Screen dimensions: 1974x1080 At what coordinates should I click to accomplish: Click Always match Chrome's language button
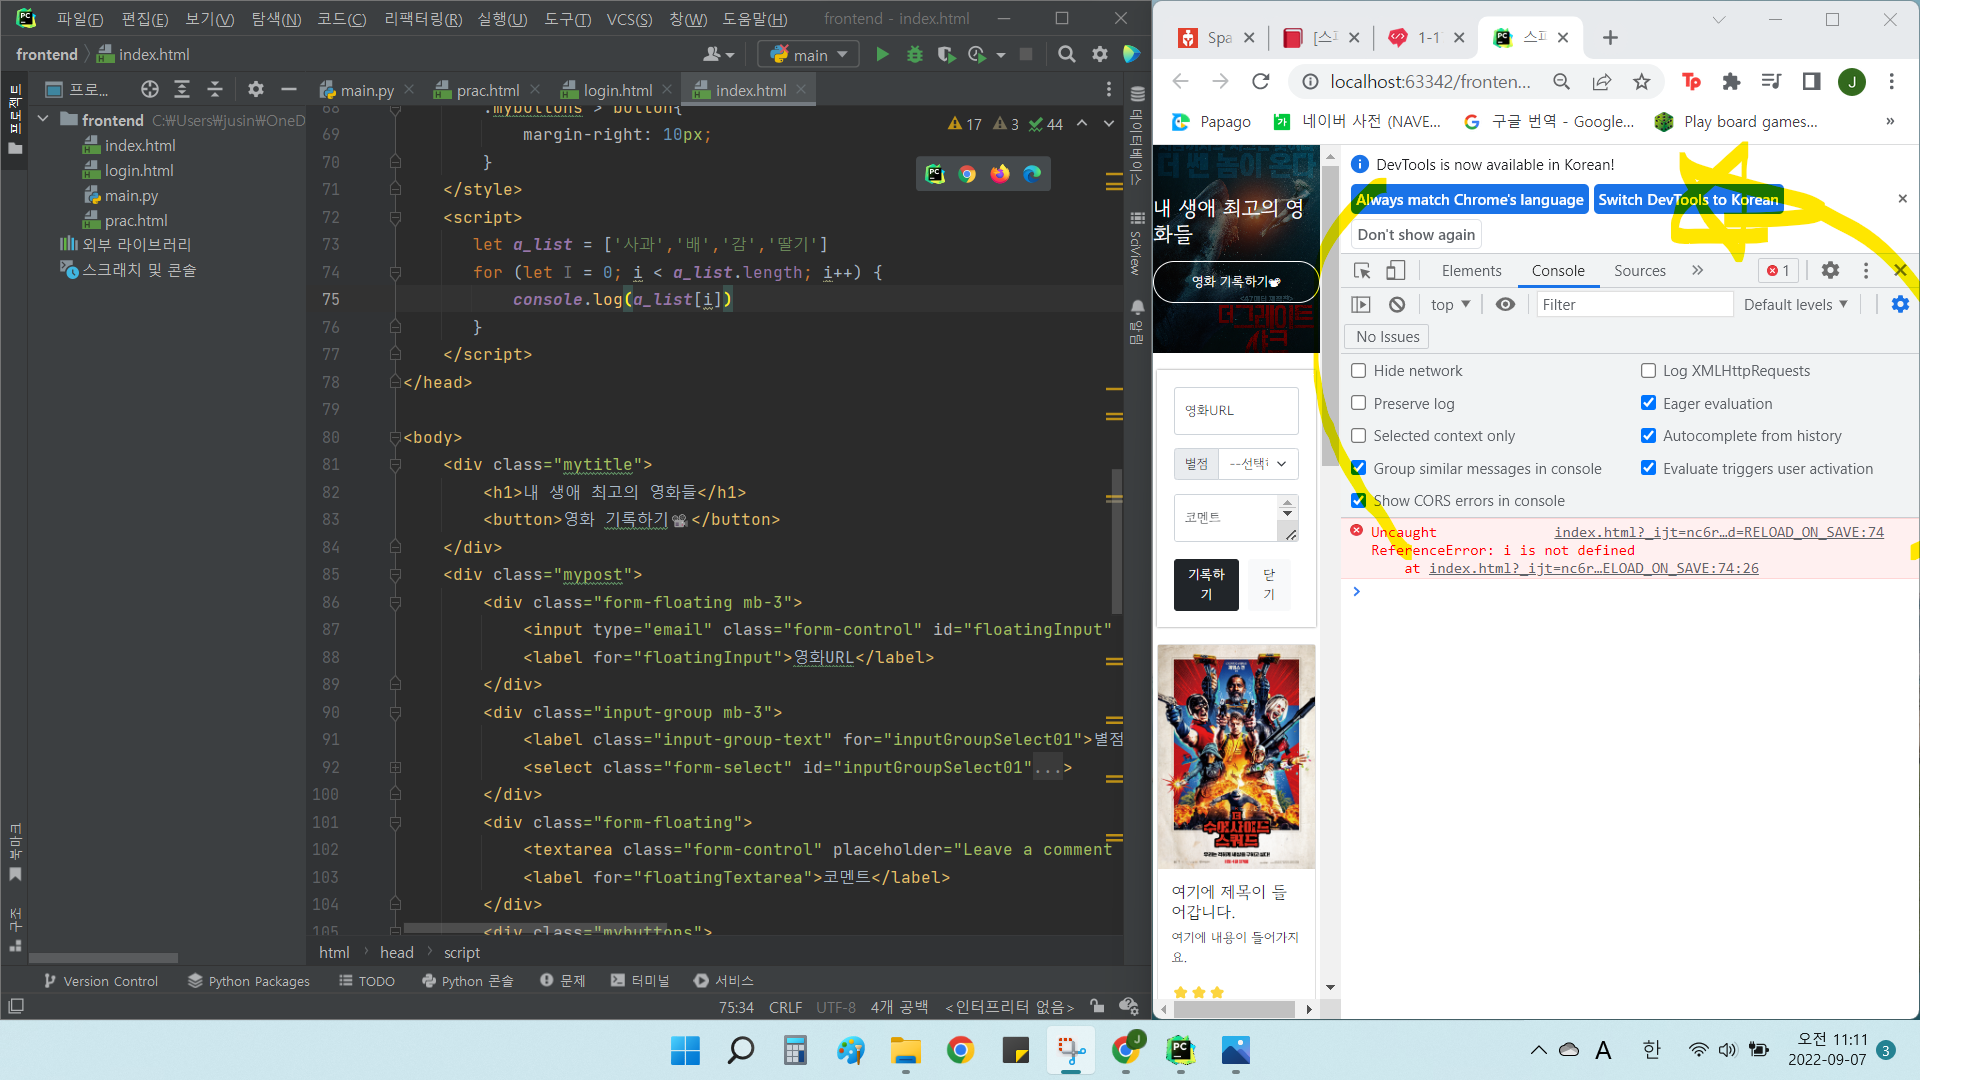[x=1469, y=199]
